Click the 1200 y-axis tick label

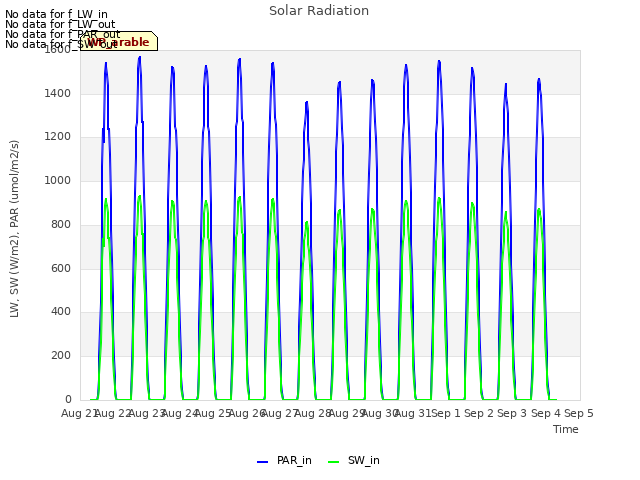tap(58, 137)
